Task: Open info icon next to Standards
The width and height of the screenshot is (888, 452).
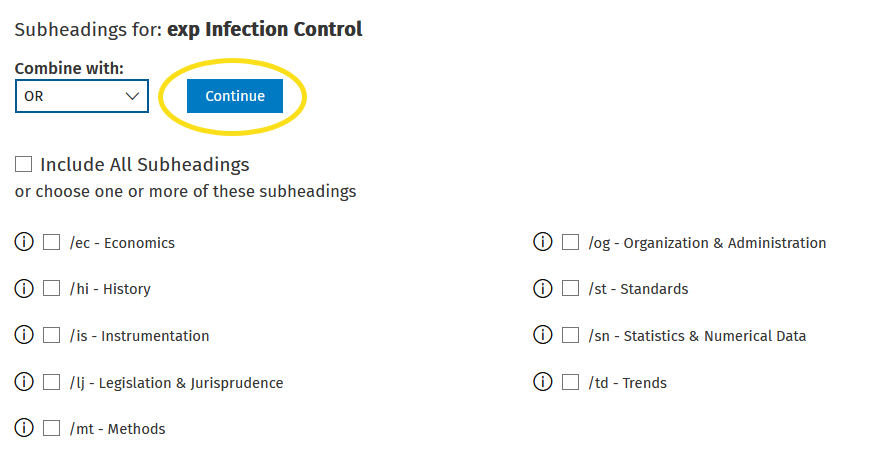Action: click(x=543, y=288)
